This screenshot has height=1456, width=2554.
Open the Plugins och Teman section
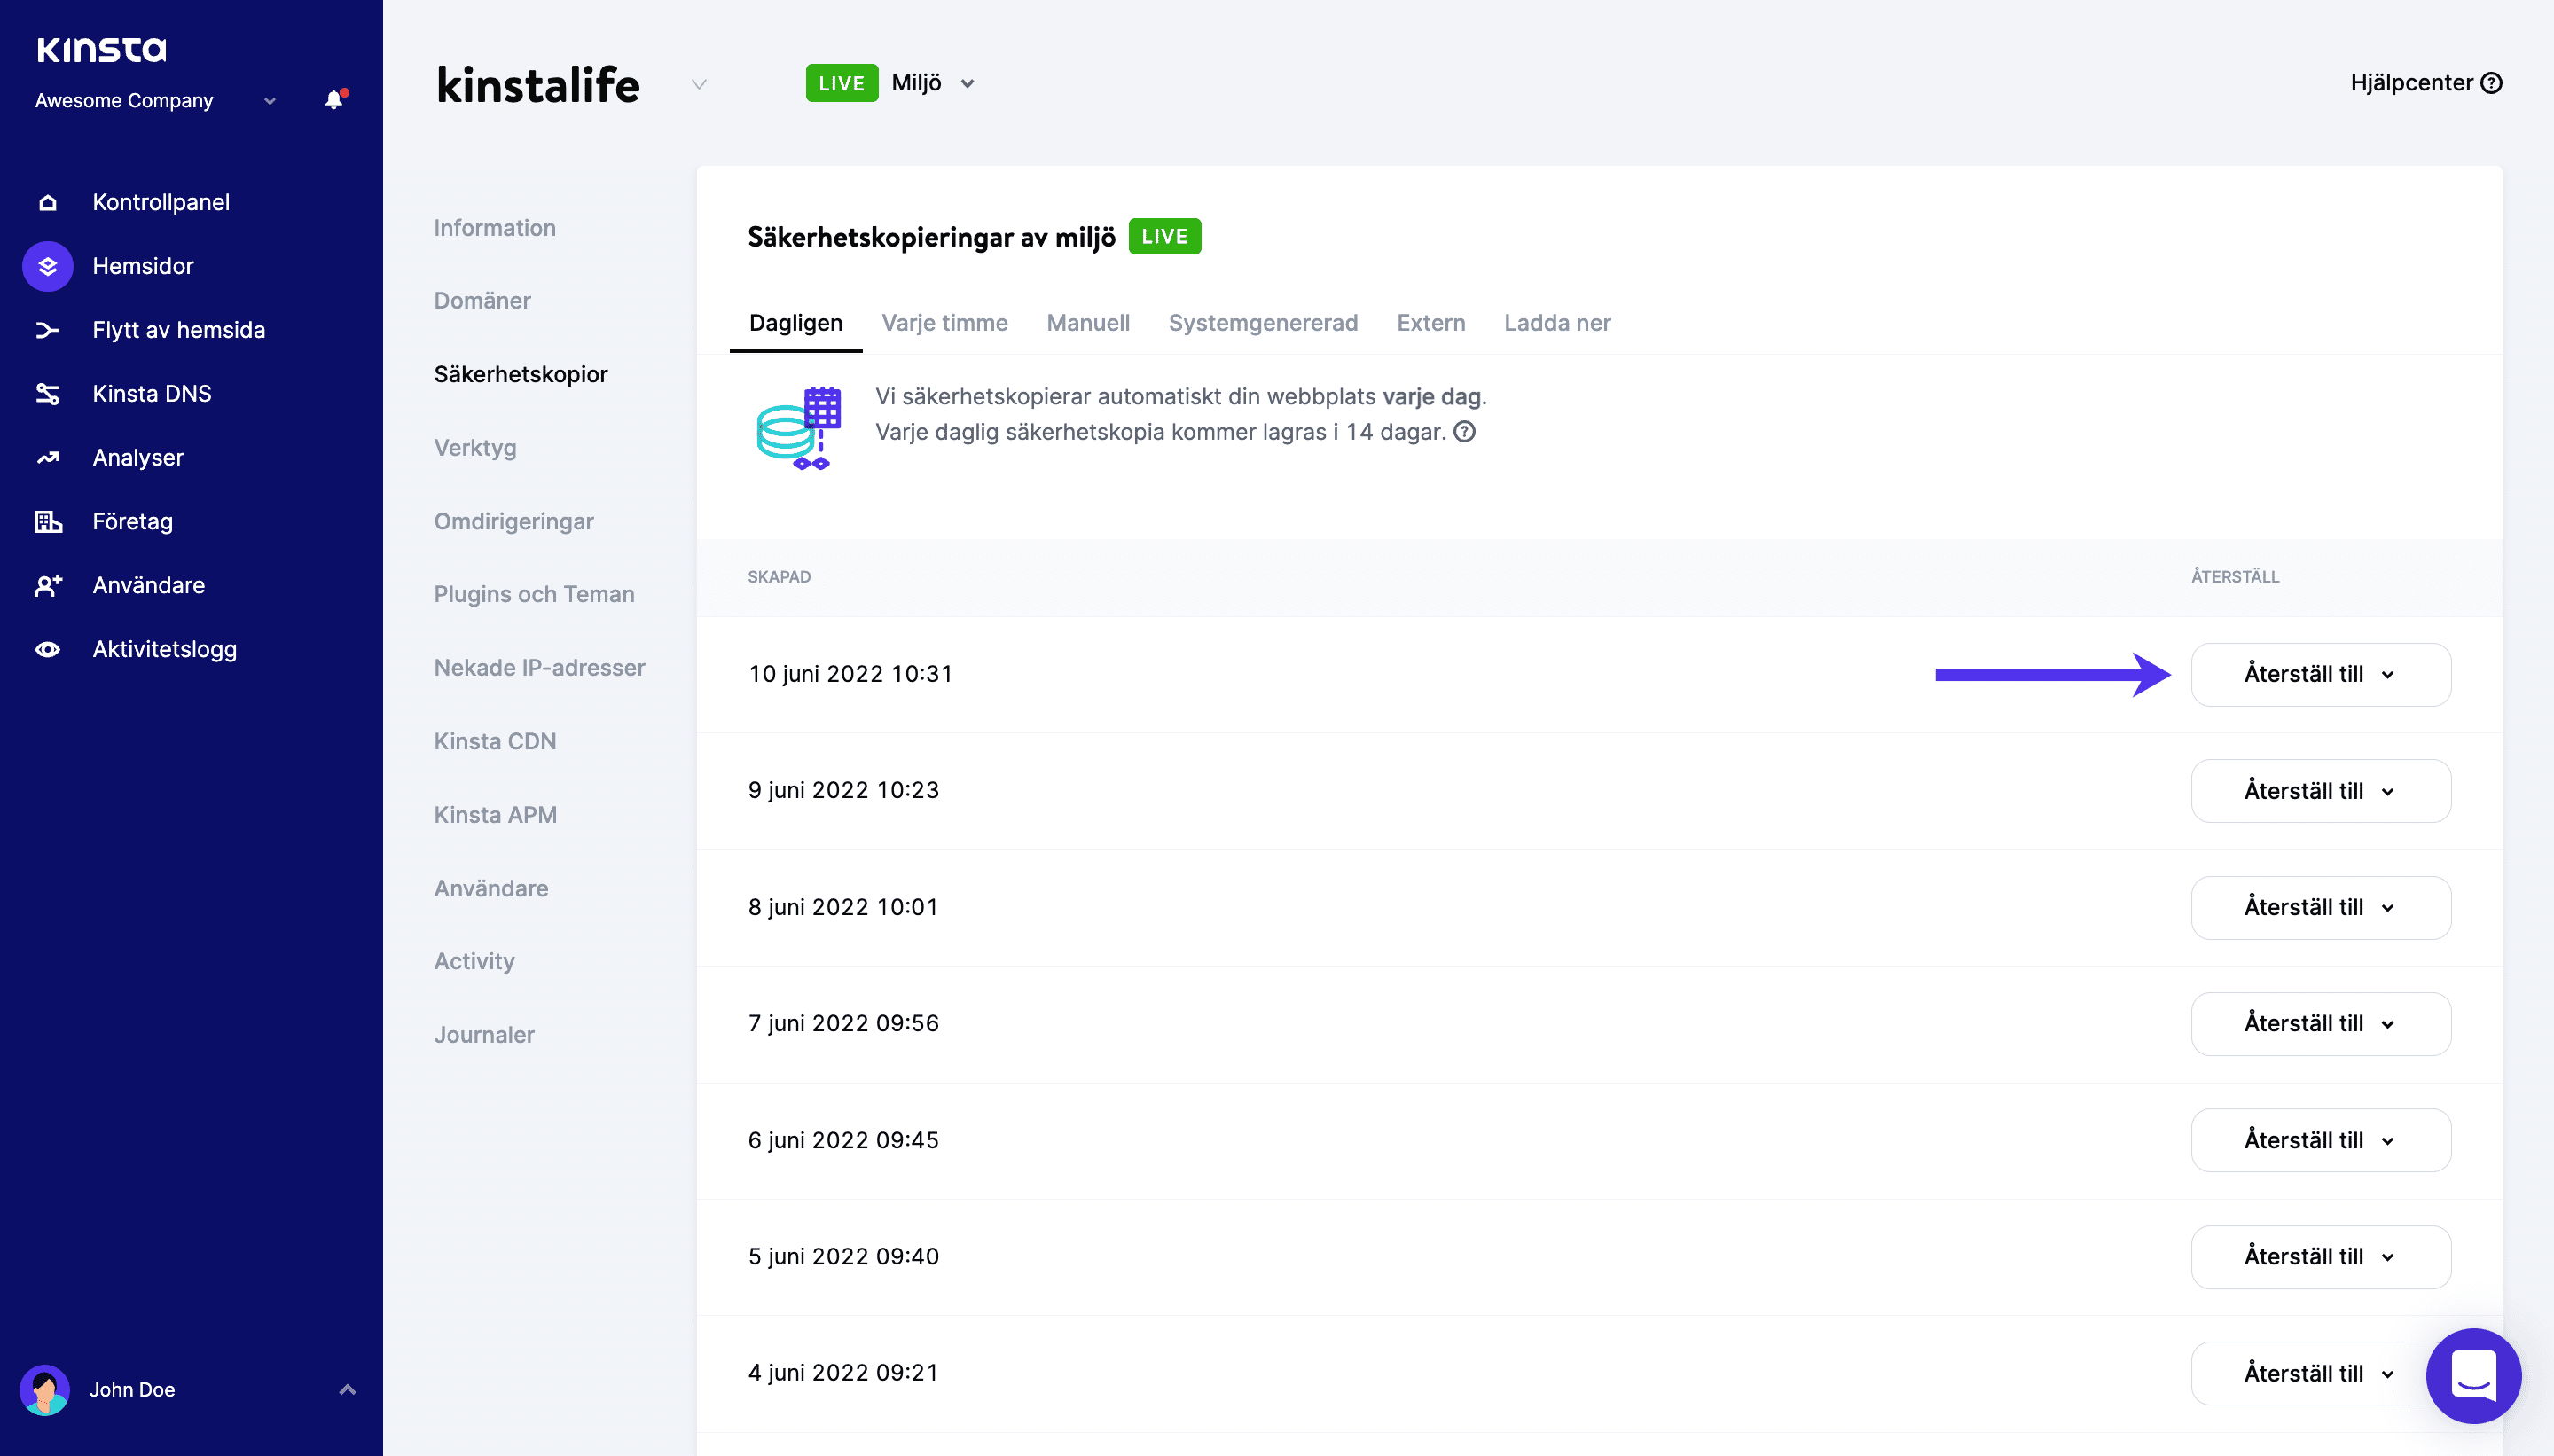tap(534, 594)
